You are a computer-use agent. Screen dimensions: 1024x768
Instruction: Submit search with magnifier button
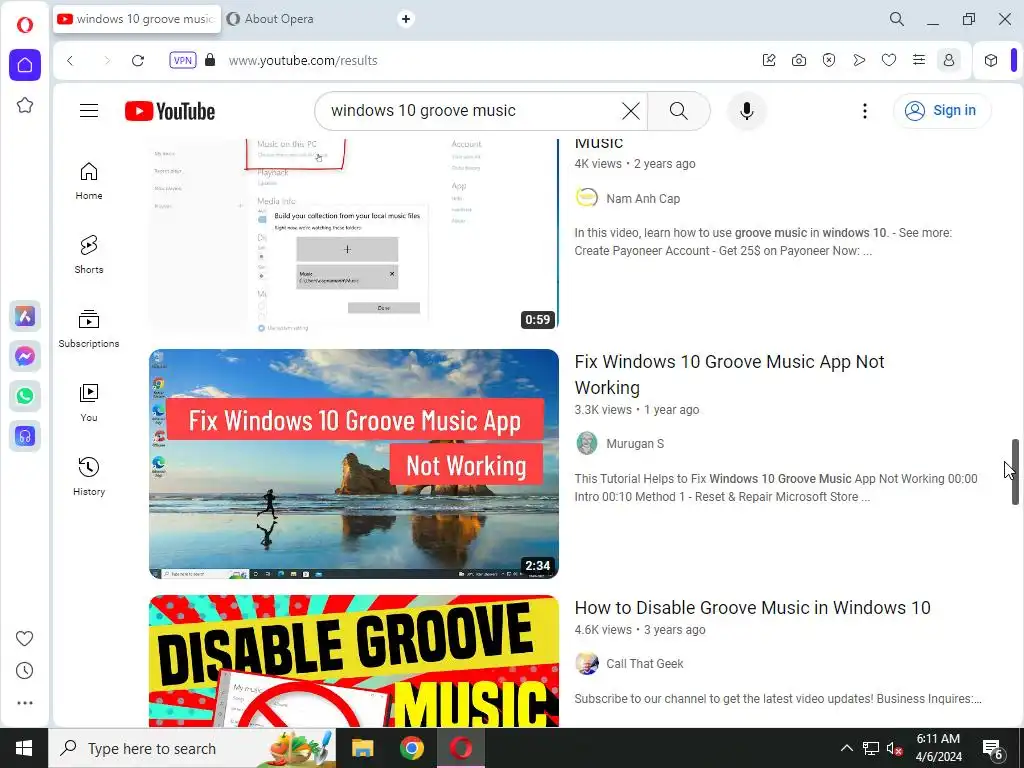point(679,111)
